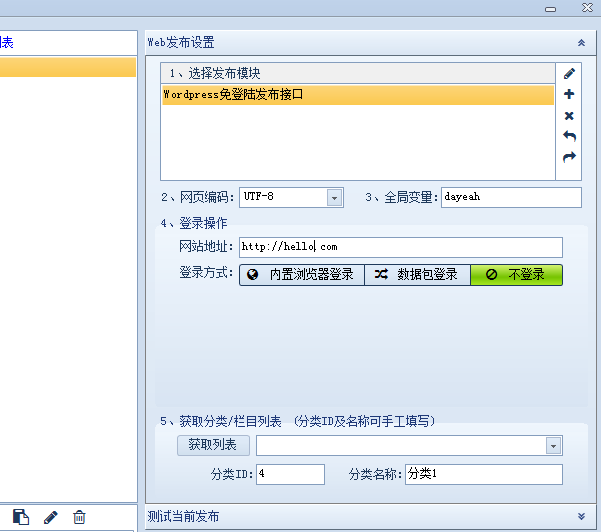Collapse the Web发布设置 panel

coord(581,43)
